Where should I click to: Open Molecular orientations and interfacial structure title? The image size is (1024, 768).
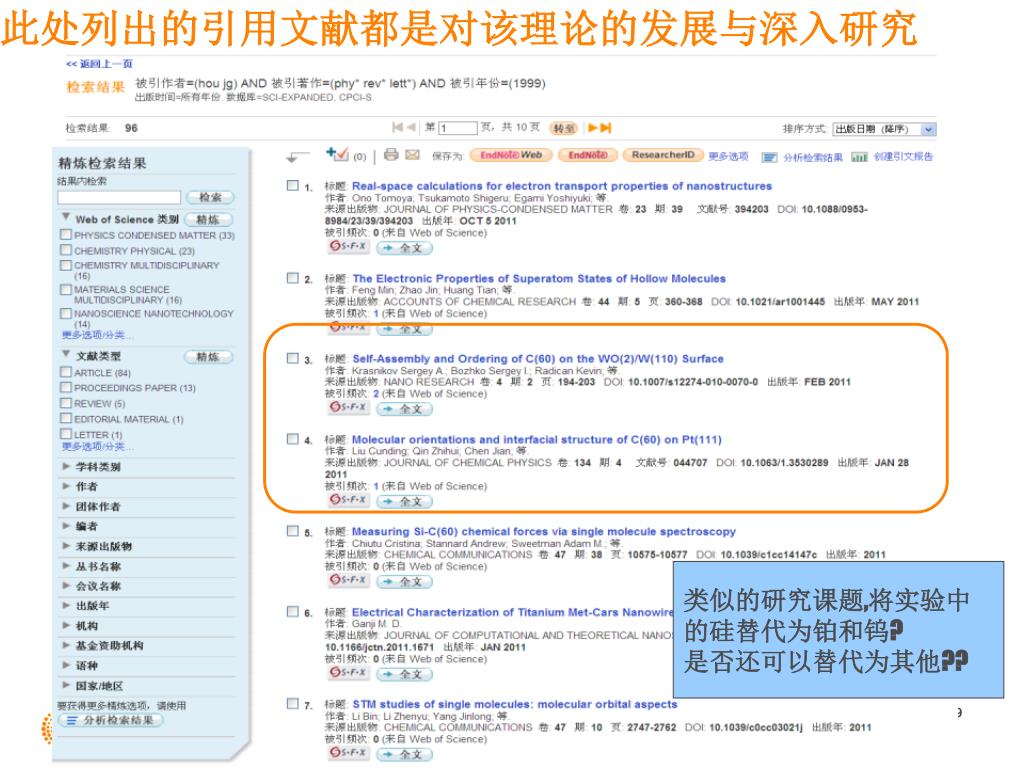[x=537, y=440]
